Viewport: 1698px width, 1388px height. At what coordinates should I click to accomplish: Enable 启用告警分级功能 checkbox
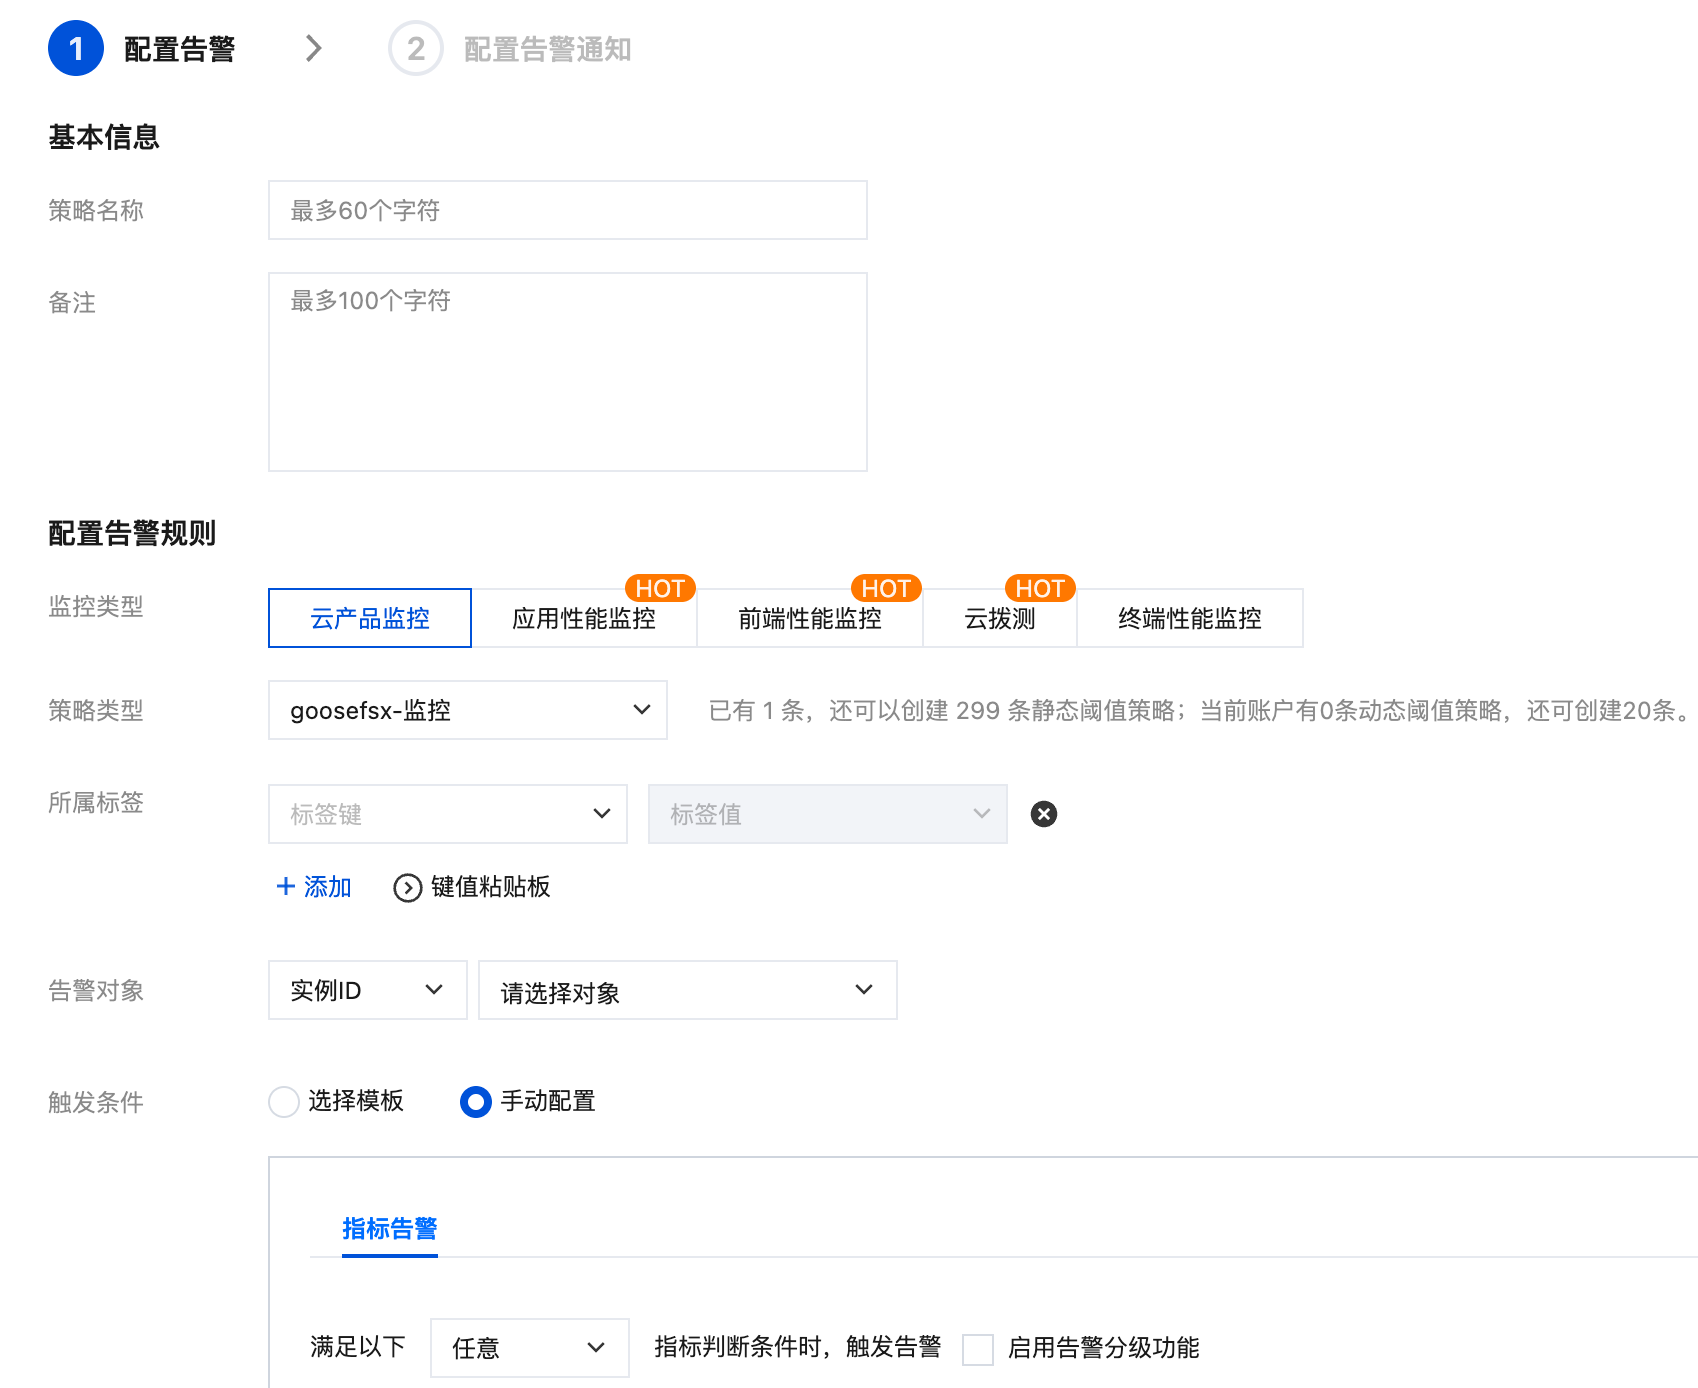[977, 1349]
